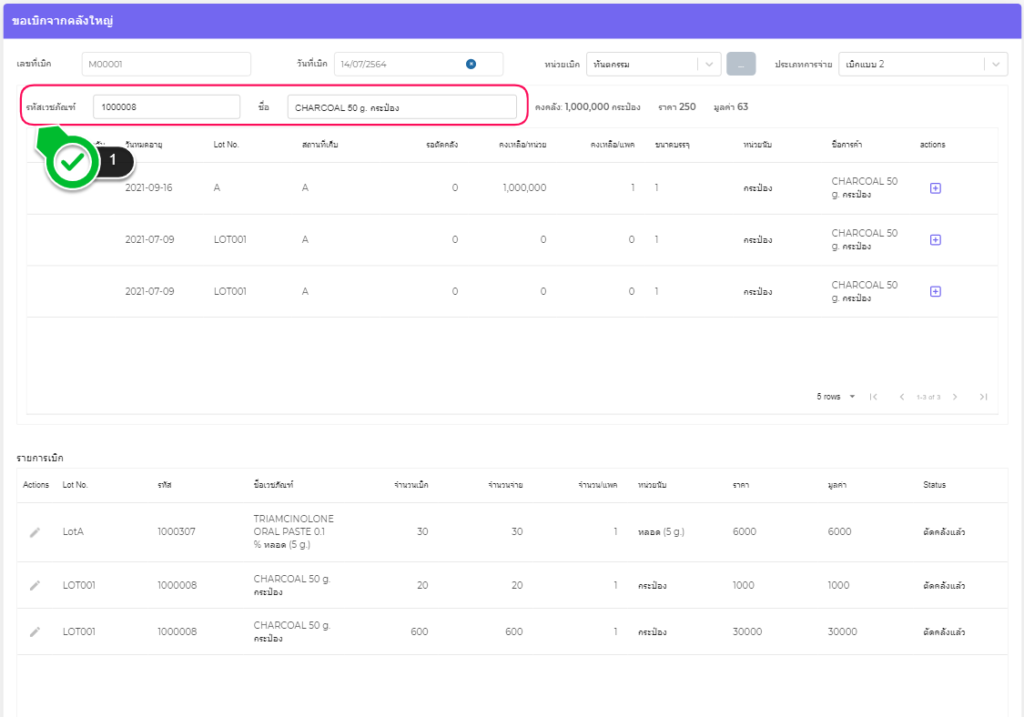Image resolution: width=1024 pixels, height=717 pixels.
Task: Edit the TRIAMCINOLONE ORAL PASTE row via pencil
Action: (x=35, y=532)
